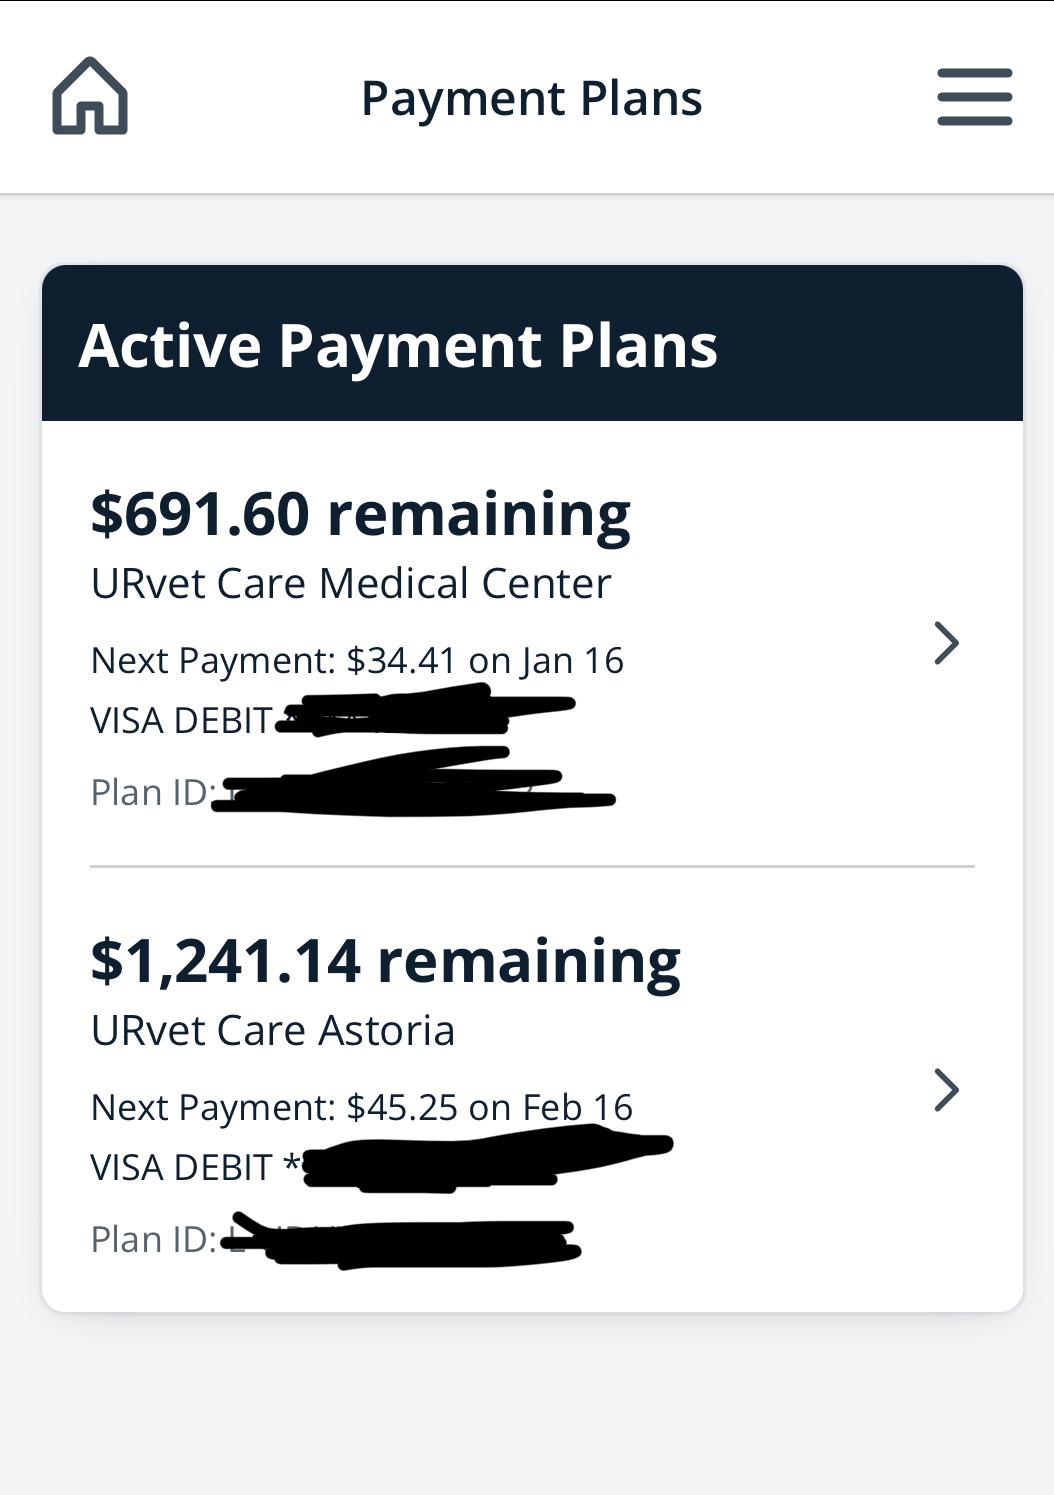Viewport: 1054px width, 1495px height.
Task: Tap VISA DEBIT label in Medical Center plan
Action: pos(181,721)
